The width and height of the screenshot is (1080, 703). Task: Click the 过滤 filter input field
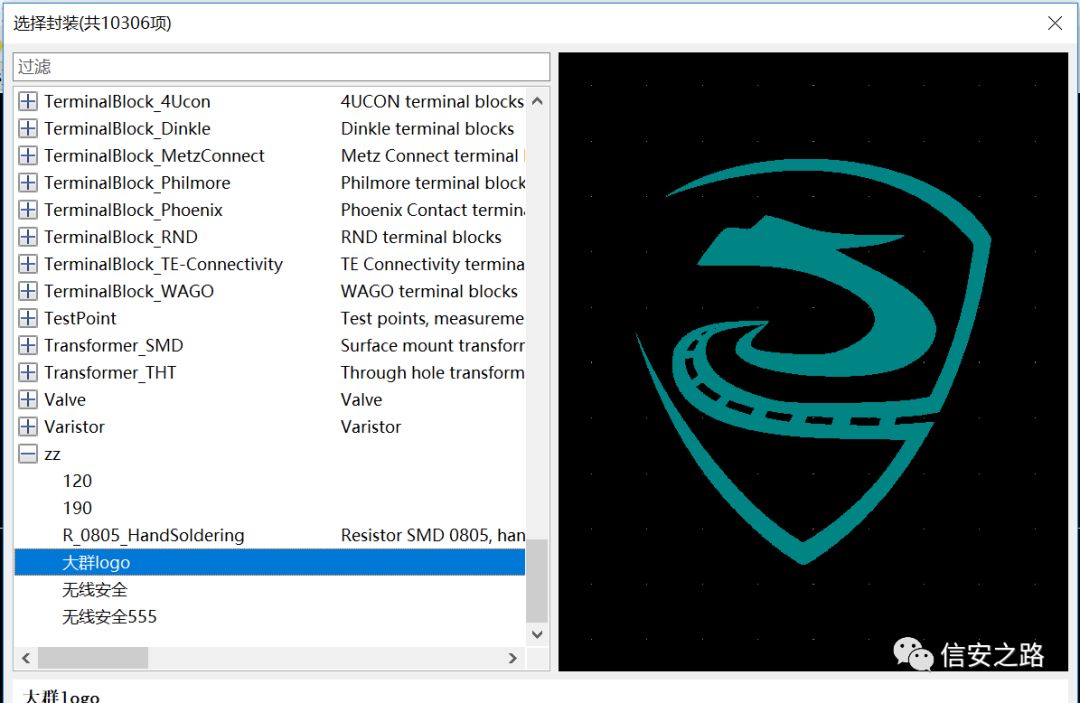click(x=281, y=67)
